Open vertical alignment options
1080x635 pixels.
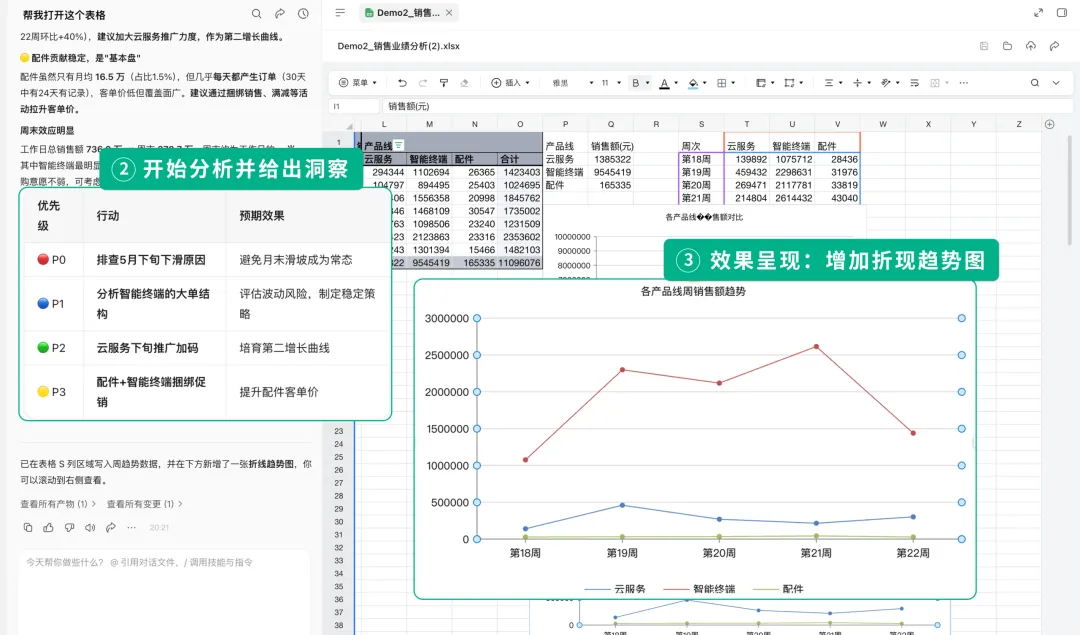858,83
